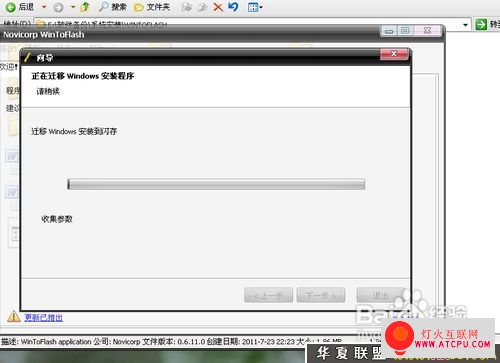500x363 pixels.
Task: Toggle the Folders pane button
Action: tap(152, 7)
